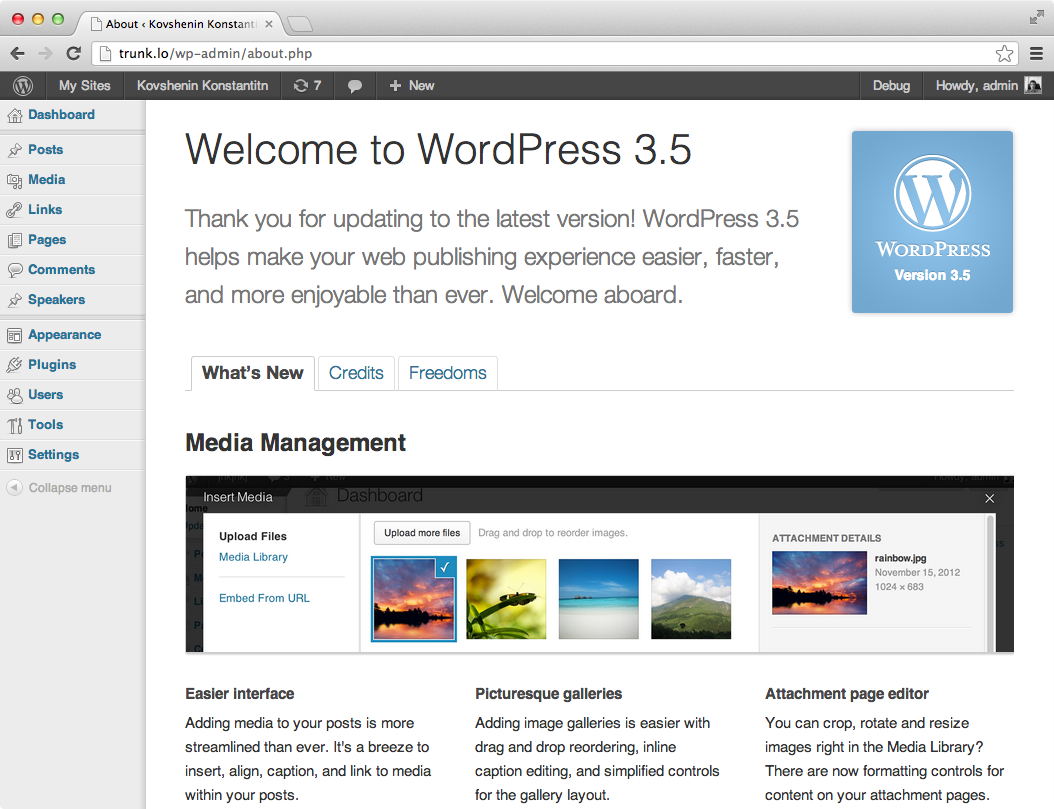Open the Chrome hamburger menu
The width and height of the screenshot is (1054, 809).
click(x=1037, y=54)
